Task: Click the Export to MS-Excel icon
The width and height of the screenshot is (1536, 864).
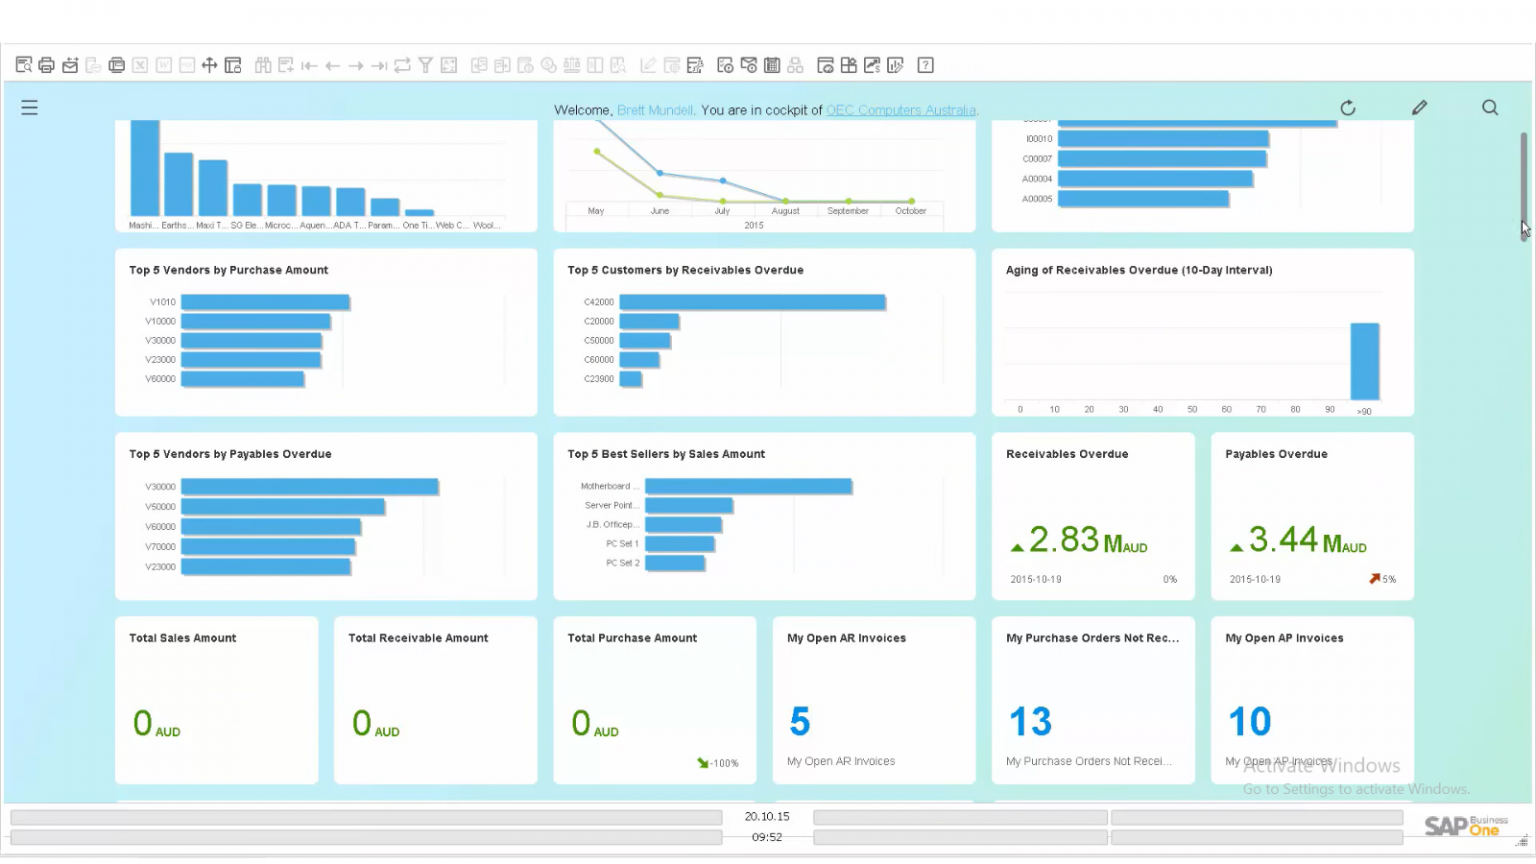Action: (x=139, y=64)
